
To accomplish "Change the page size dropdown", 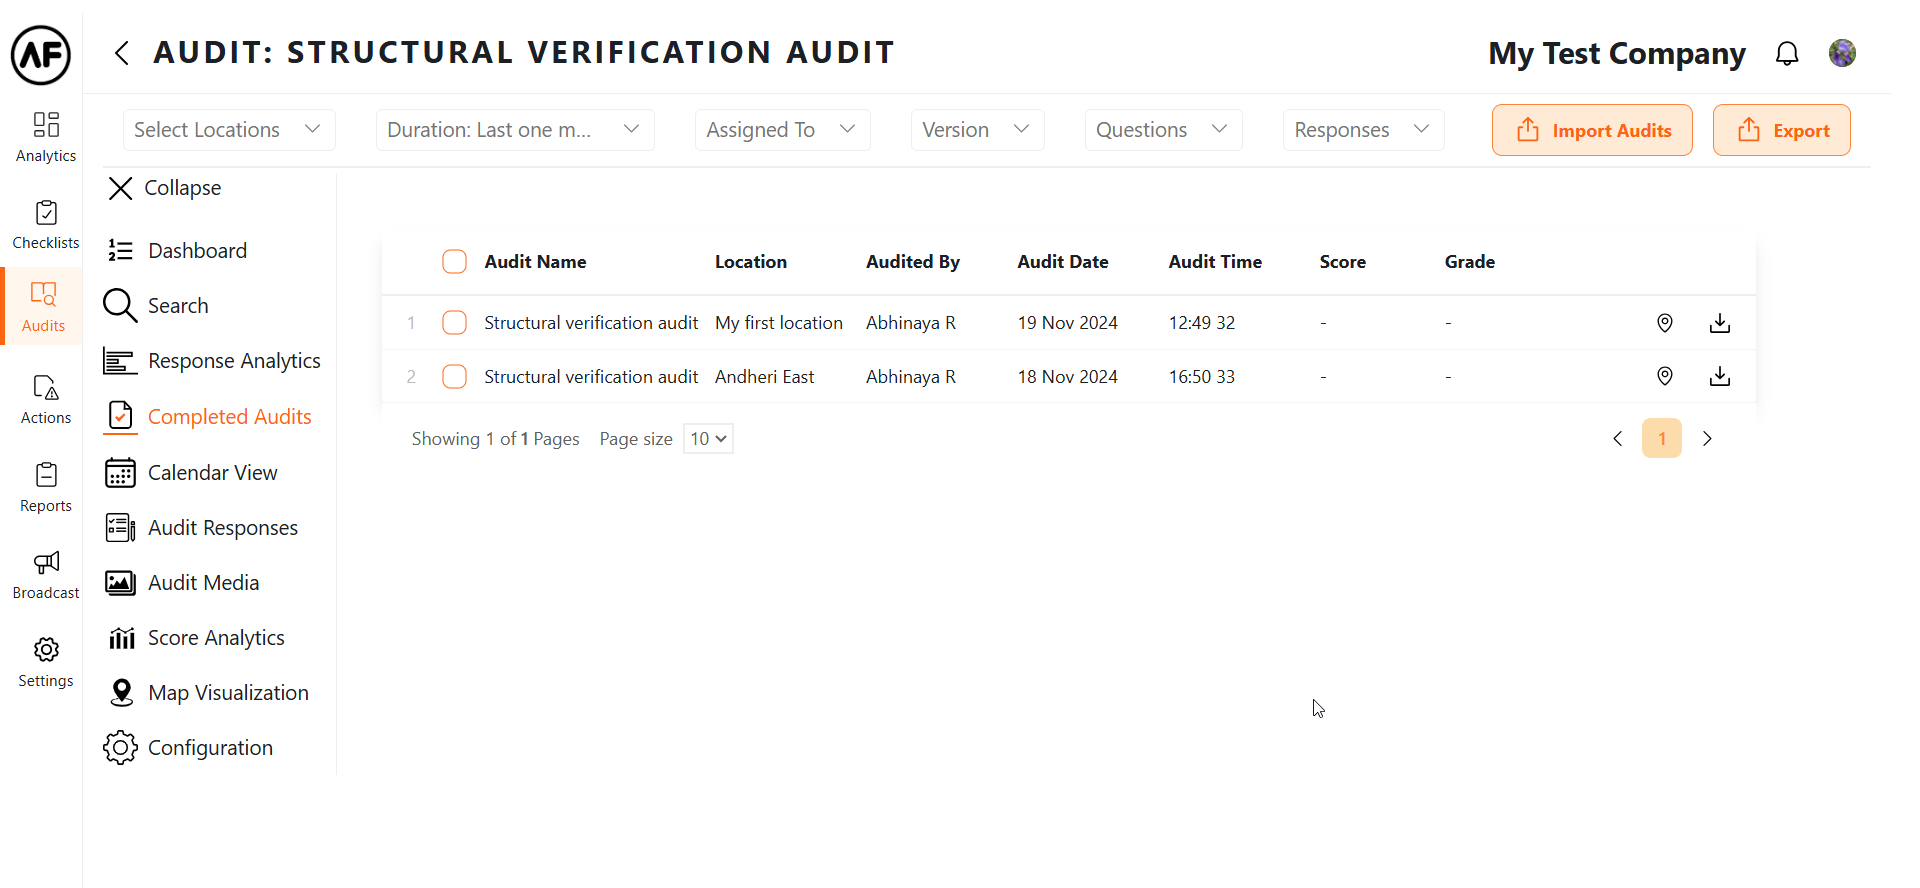I will point(708,439).
